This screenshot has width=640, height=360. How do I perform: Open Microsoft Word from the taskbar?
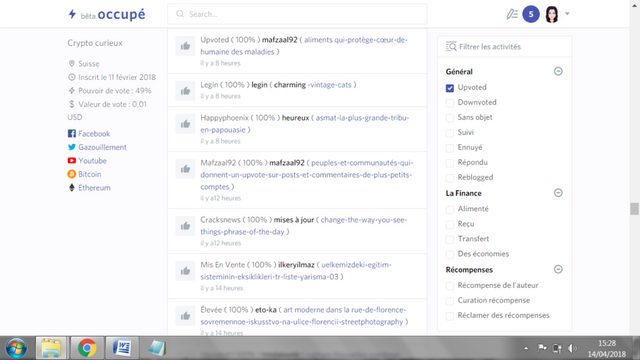[122, 348]
